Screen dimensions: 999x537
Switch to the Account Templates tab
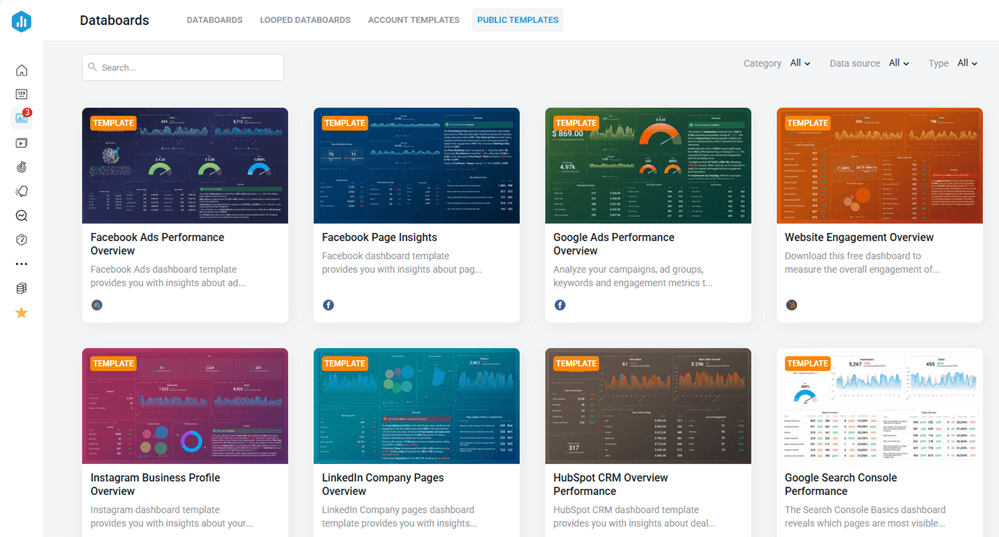point(413,20)
